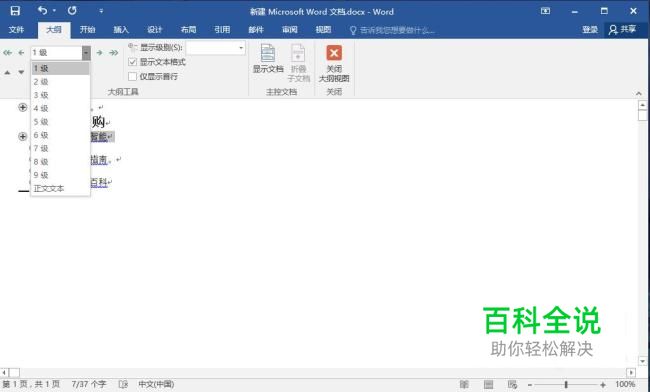Click the 共享 share button
This screenshot has height=392, width=650.
622,30
